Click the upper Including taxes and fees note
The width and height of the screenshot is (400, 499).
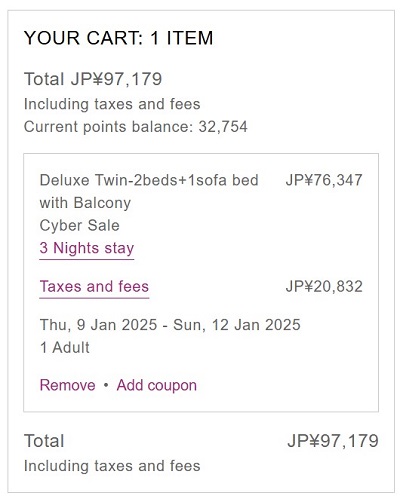112,104
